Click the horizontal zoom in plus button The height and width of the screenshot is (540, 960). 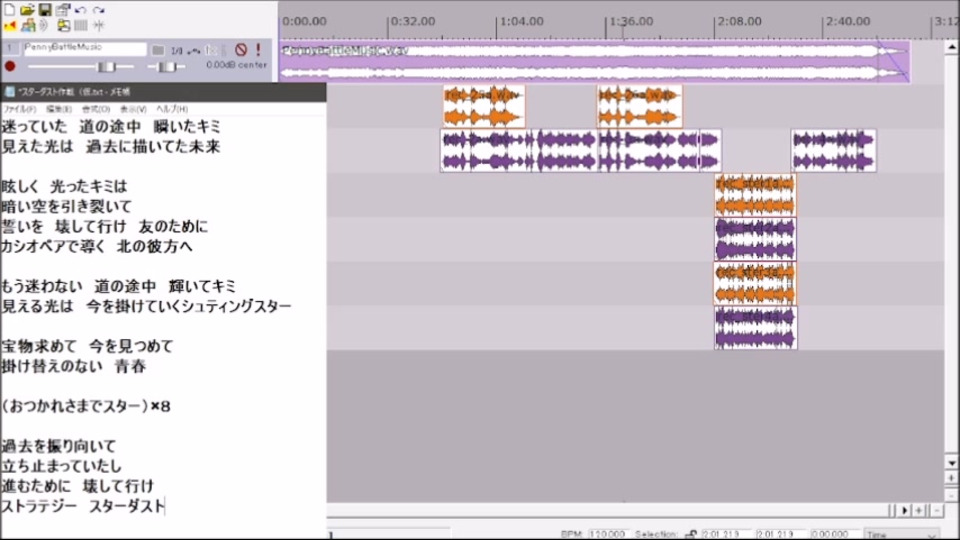point(920,510)
